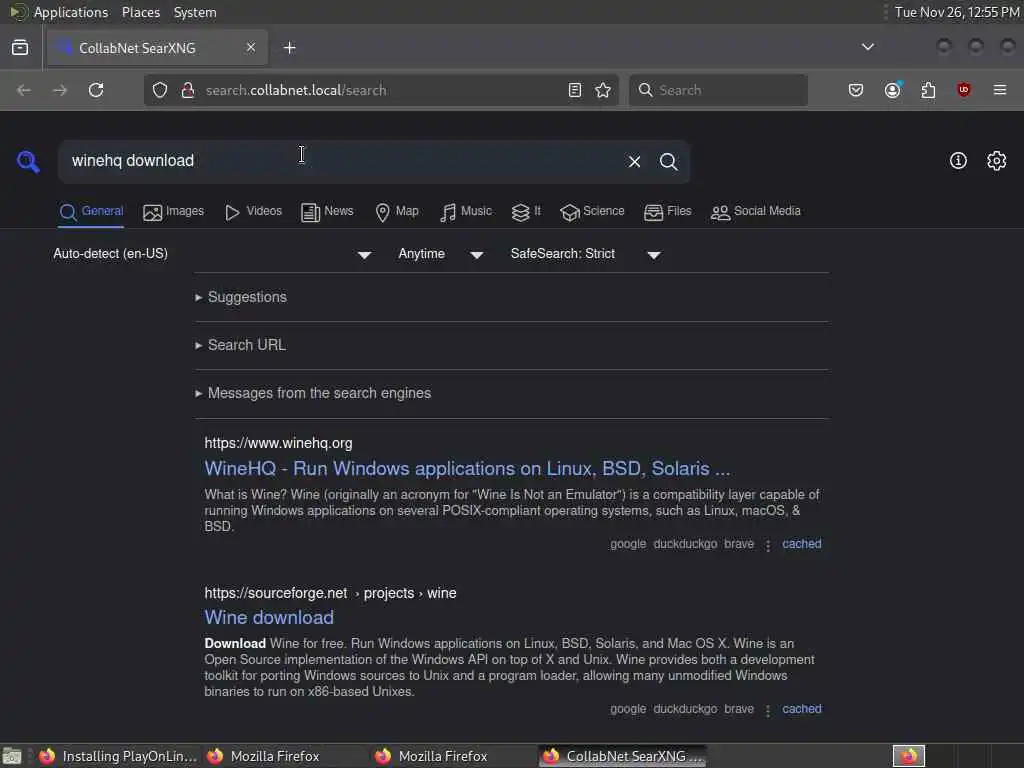Open Firefox hamburger menu

[x=1000, y=90]
